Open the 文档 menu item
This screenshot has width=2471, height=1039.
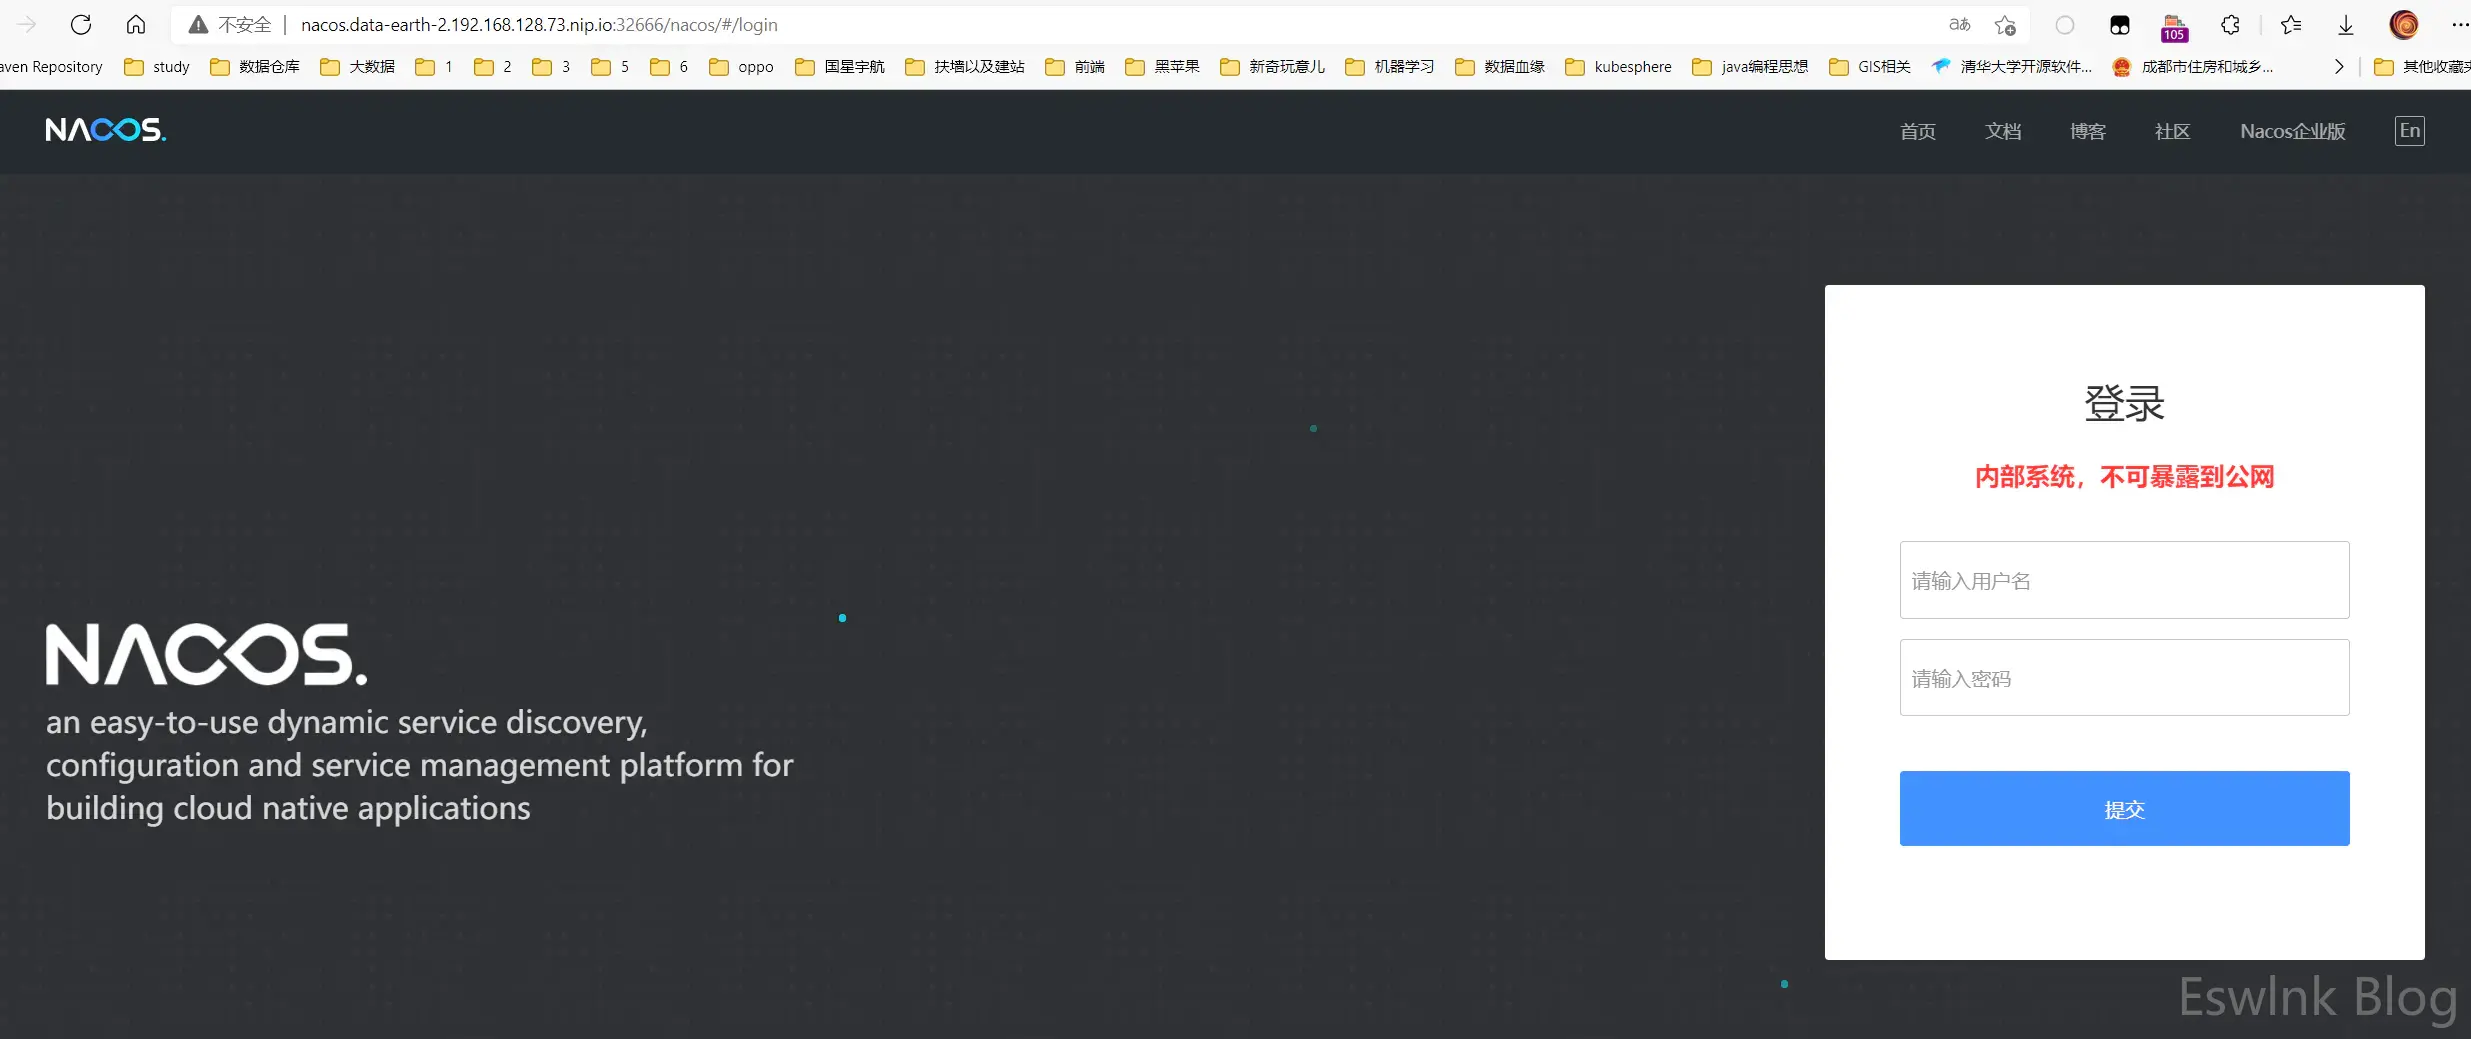point(2003,131)
